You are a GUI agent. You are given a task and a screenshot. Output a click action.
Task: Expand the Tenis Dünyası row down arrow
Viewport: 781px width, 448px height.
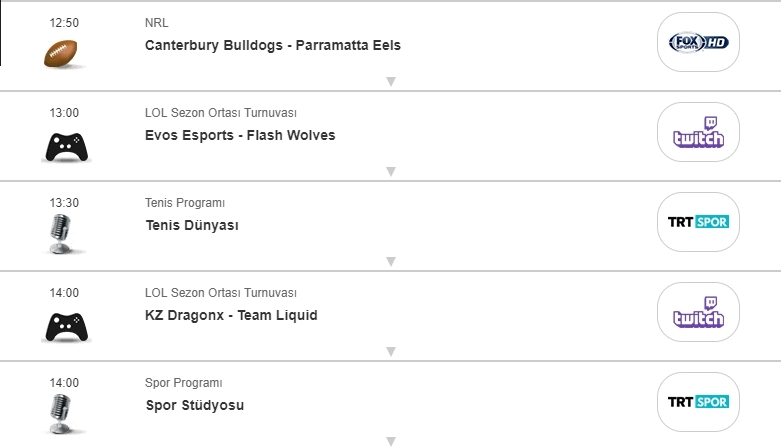[x=391, y=261]
